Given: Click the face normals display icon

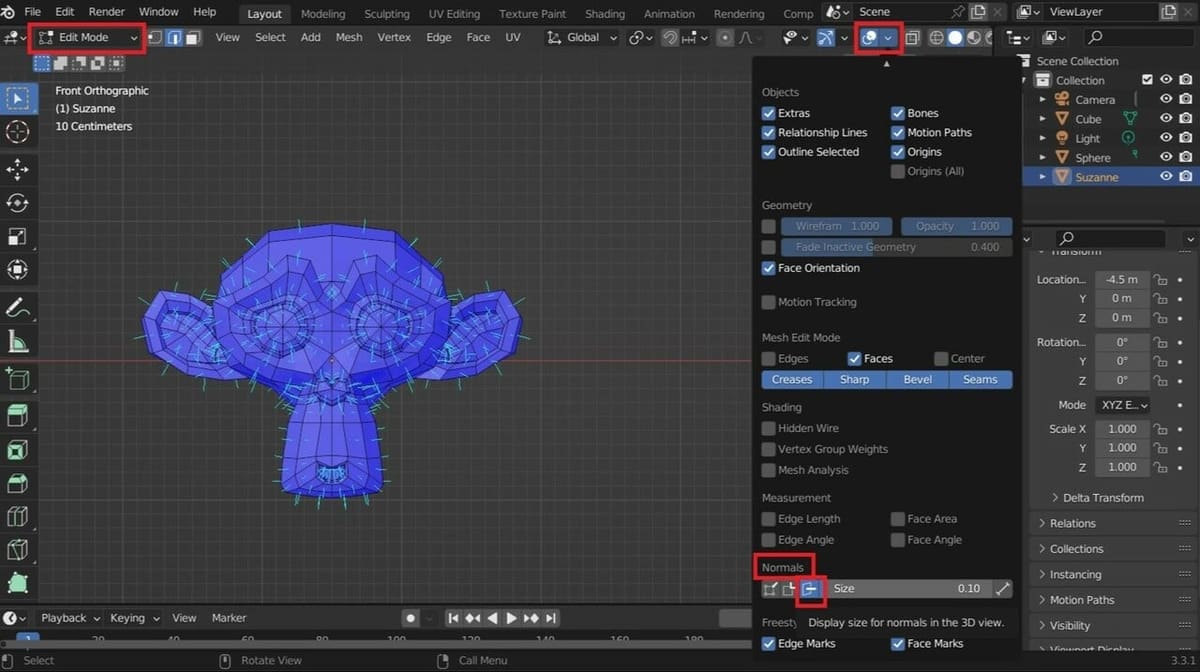Looking at the screenshot, I should pos(810,589).
